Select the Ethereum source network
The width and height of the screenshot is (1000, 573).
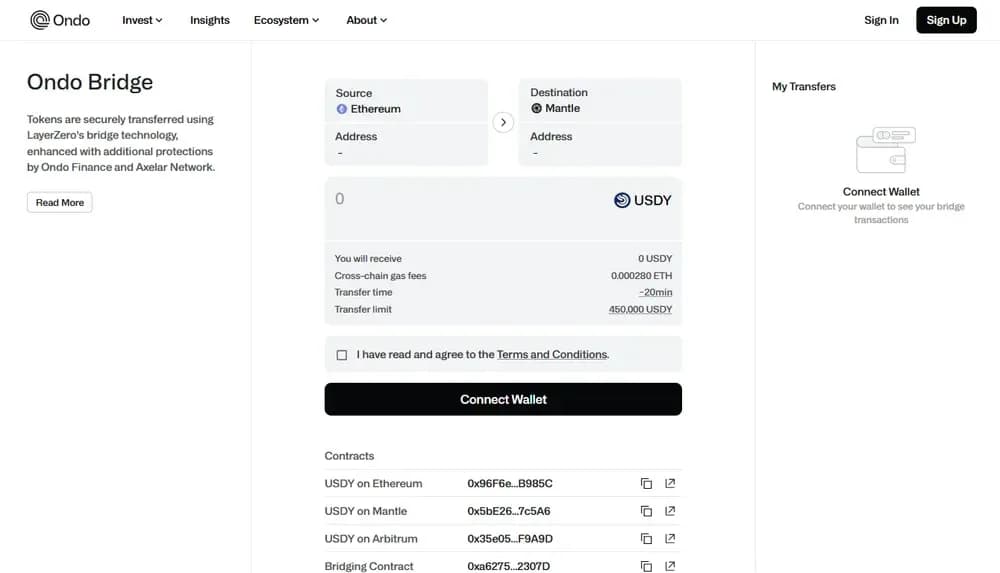click(369, 109)
